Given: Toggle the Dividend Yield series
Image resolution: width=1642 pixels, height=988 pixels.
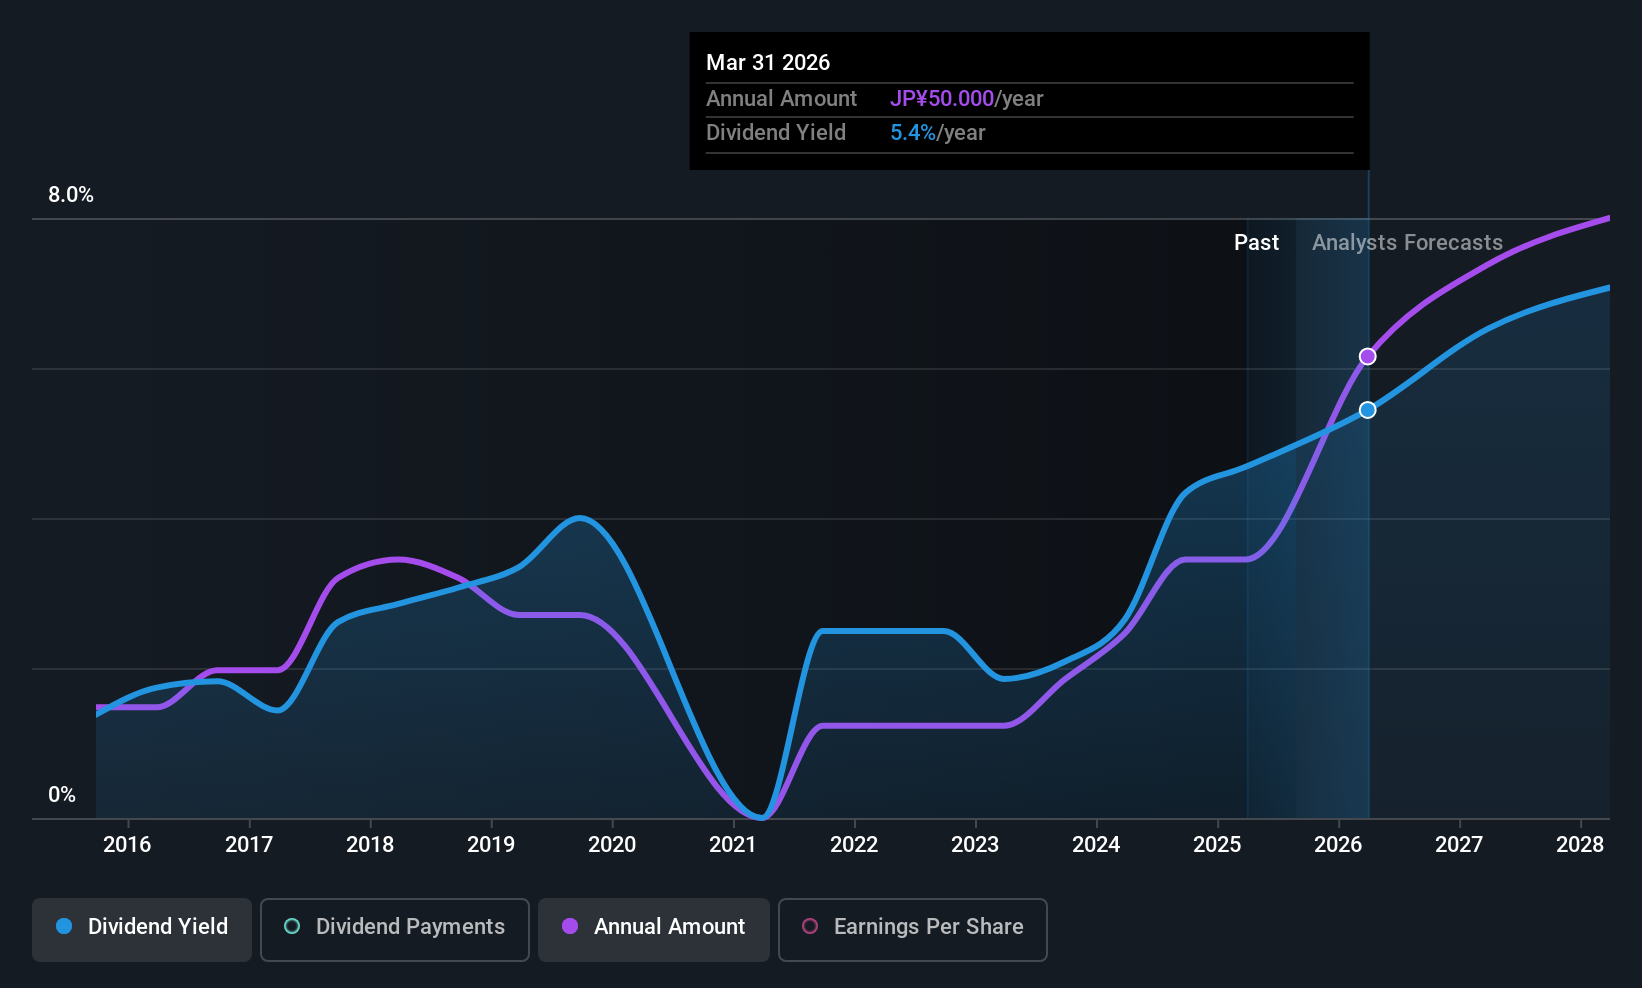Looking at the screenshot, I should click(142, 929).
